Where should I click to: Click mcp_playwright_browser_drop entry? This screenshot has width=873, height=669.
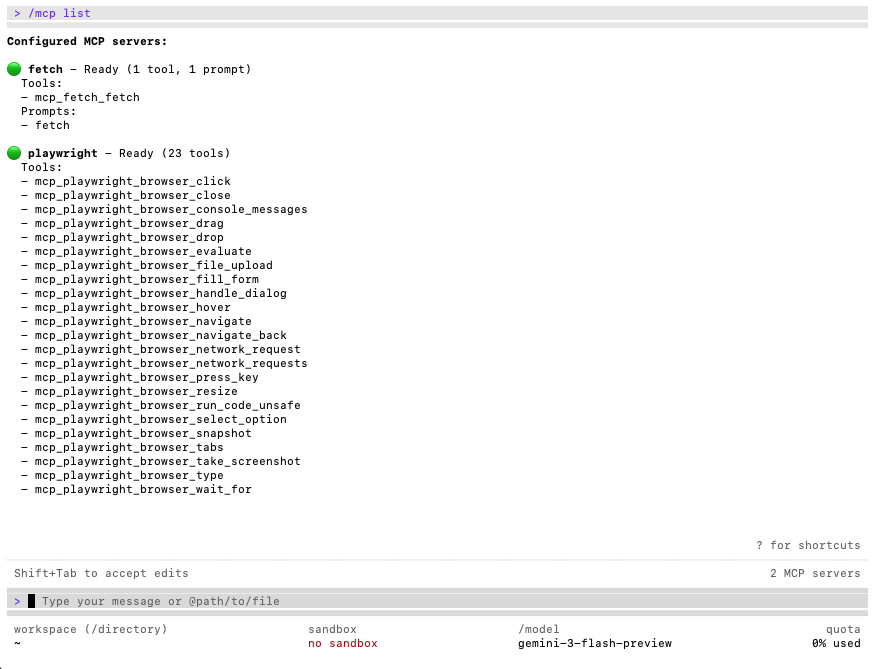point(129,237)
